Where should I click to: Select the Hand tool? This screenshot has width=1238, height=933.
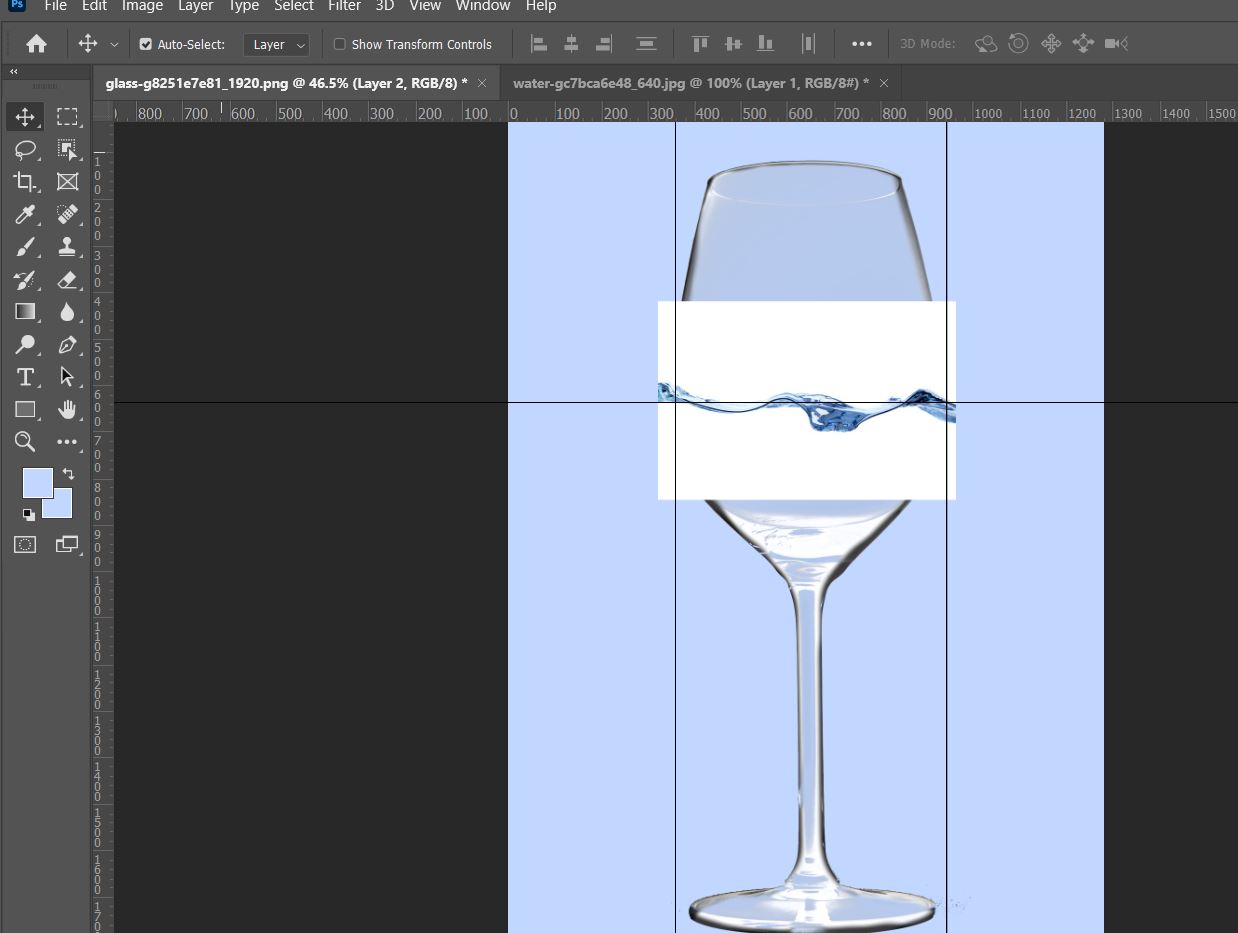(67, 409)
